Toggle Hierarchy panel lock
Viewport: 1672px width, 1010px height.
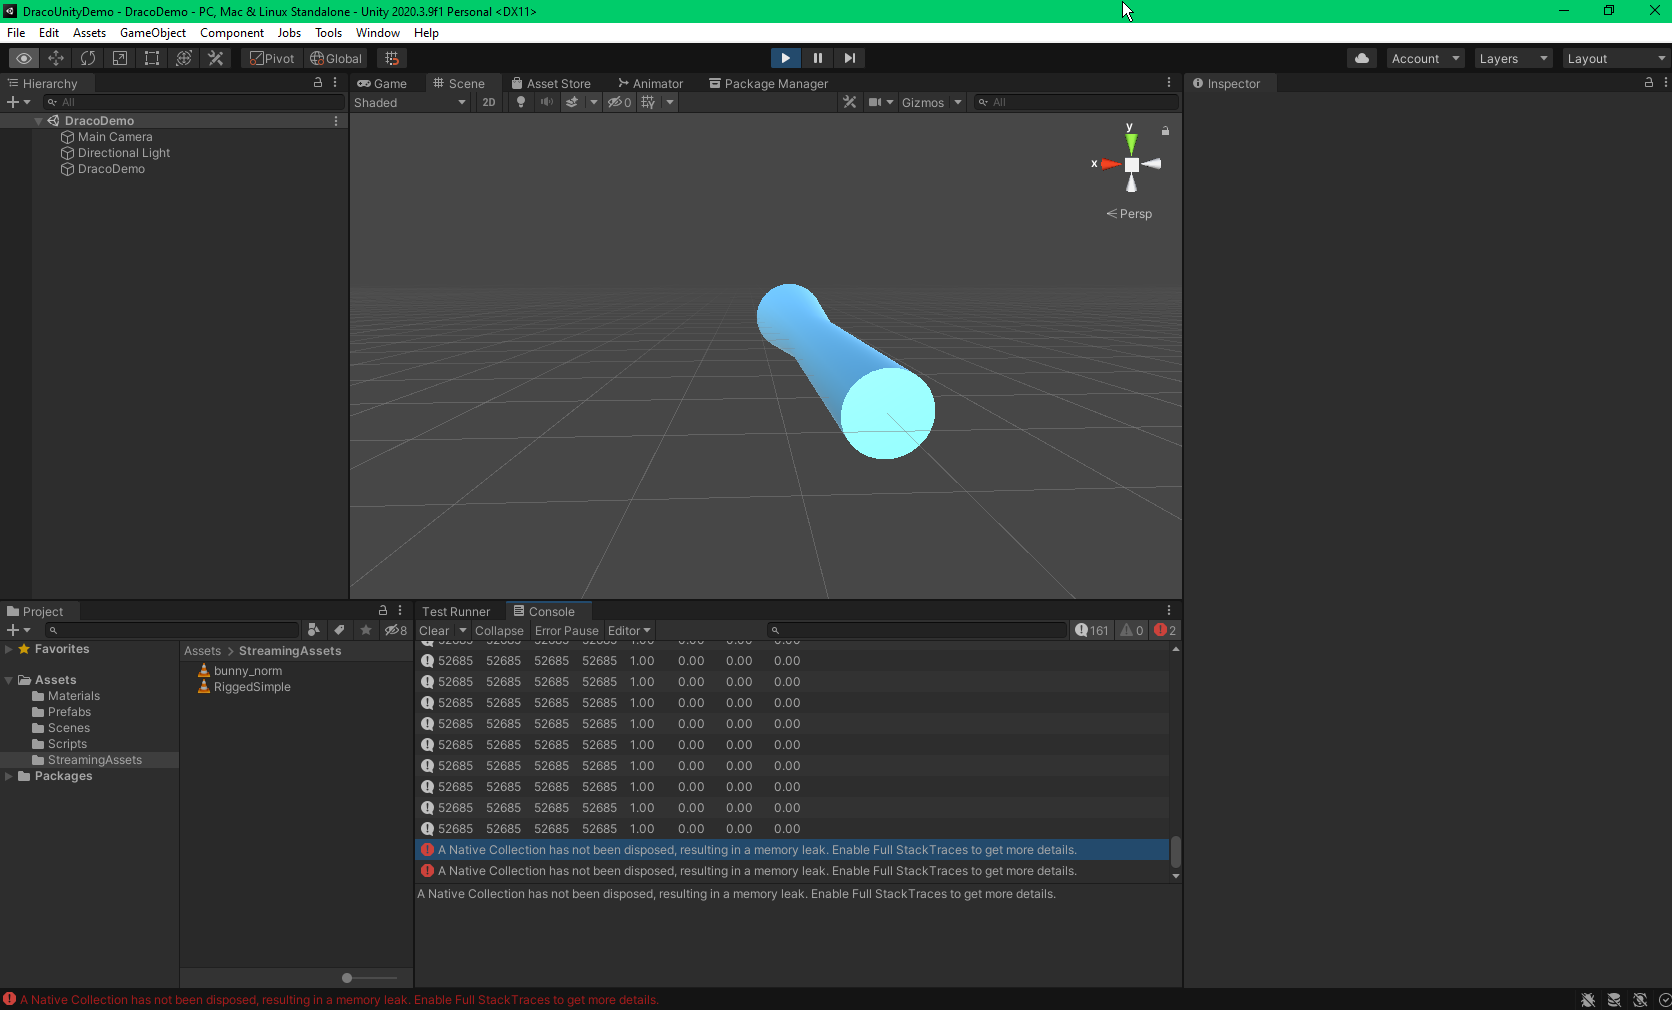[318, 83]
